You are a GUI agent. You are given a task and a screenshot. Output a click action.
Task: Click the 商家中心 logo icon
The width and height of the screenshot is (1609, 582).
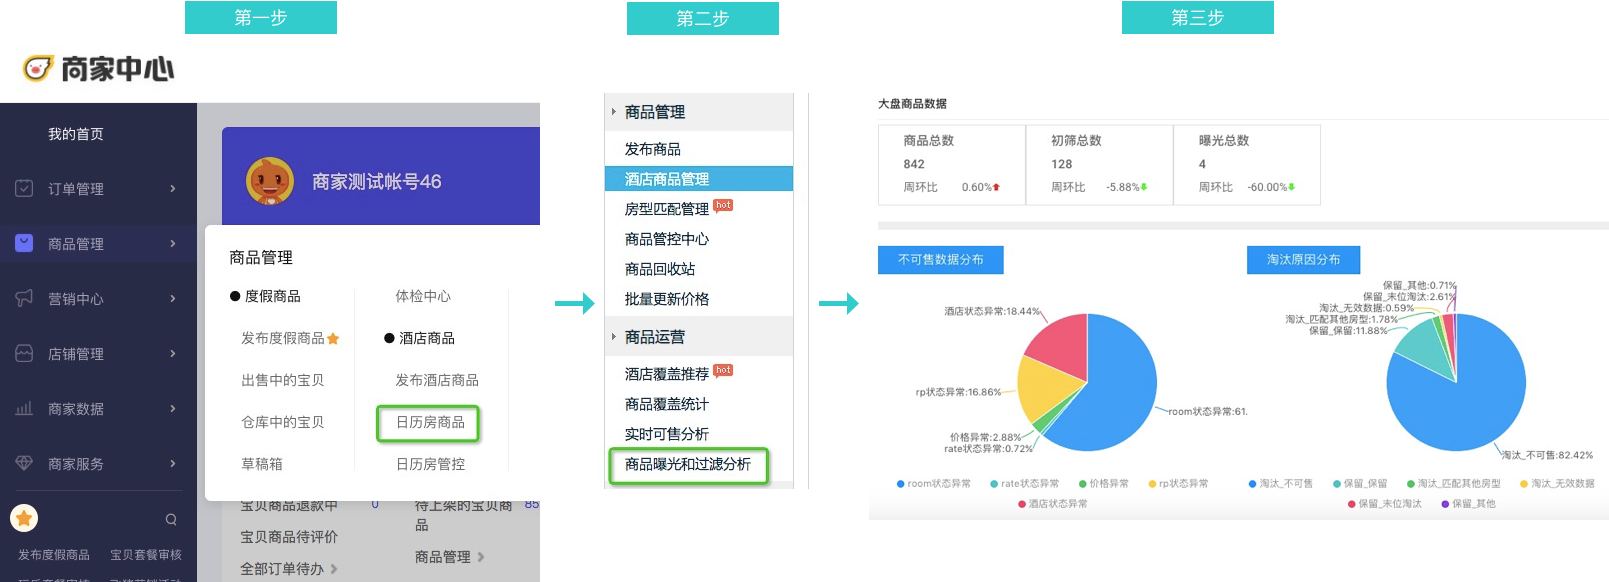click(37, 68)
